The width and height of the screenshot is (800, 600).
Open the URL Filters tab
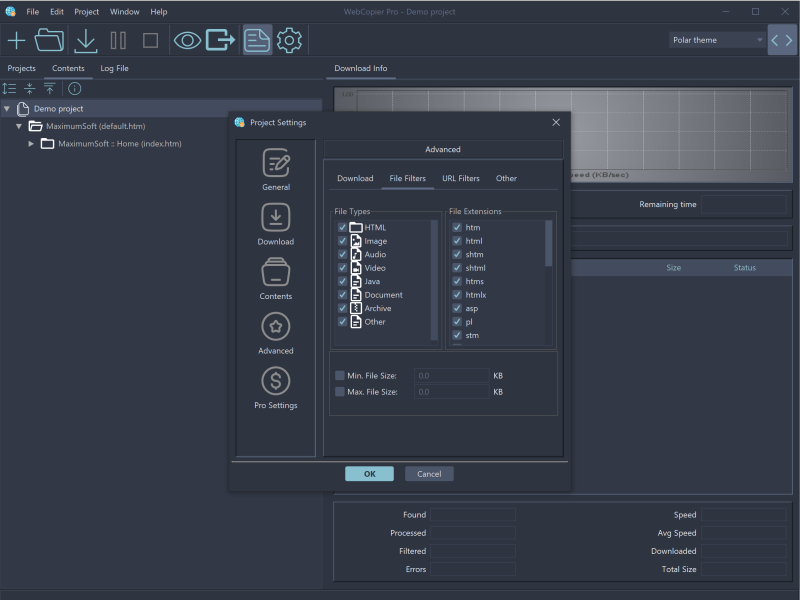pyautogui.click(x=461, y=179)
